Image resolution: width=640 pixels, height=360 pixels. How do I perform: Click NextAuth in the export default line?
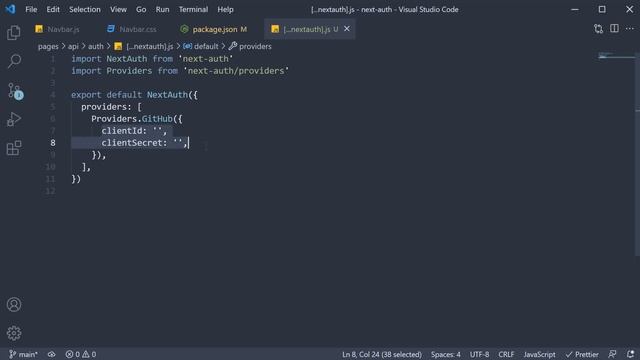point(167,95)
